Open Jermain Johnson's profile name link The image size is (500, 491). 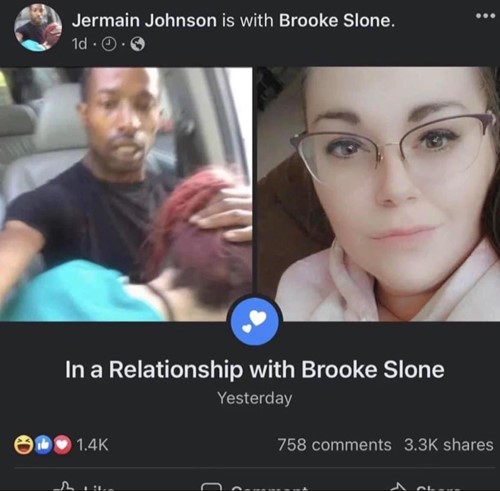click(144, 21)
